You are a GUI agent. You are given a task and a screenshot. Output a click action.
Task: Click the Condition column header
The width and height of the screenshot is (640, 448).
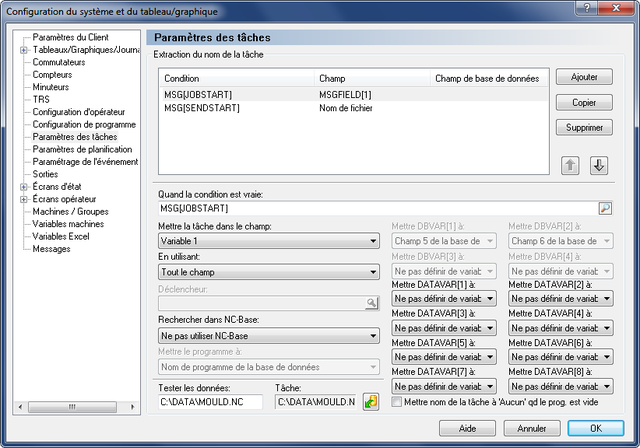point(237,78)
